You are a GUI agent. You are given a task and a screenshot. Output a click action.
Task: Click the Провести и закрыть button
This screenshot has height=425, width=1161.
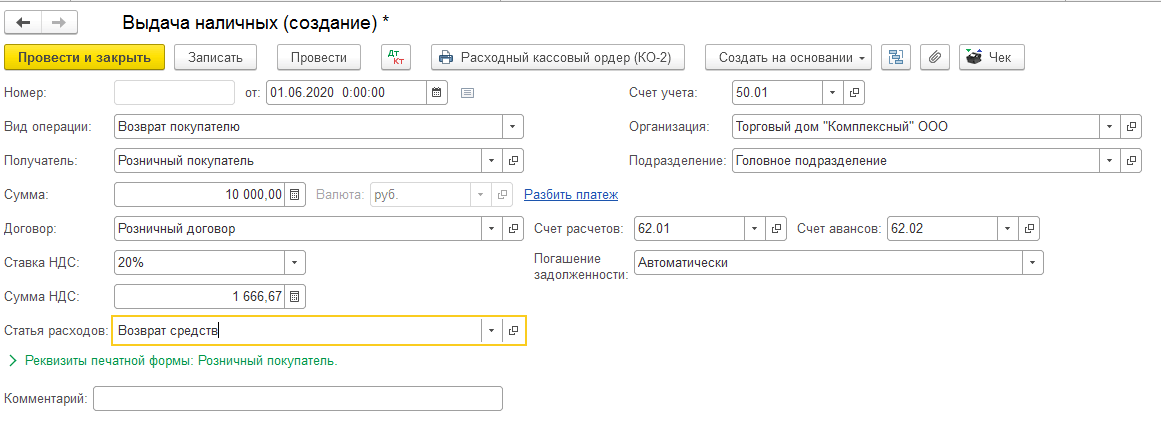click(84, 58)
